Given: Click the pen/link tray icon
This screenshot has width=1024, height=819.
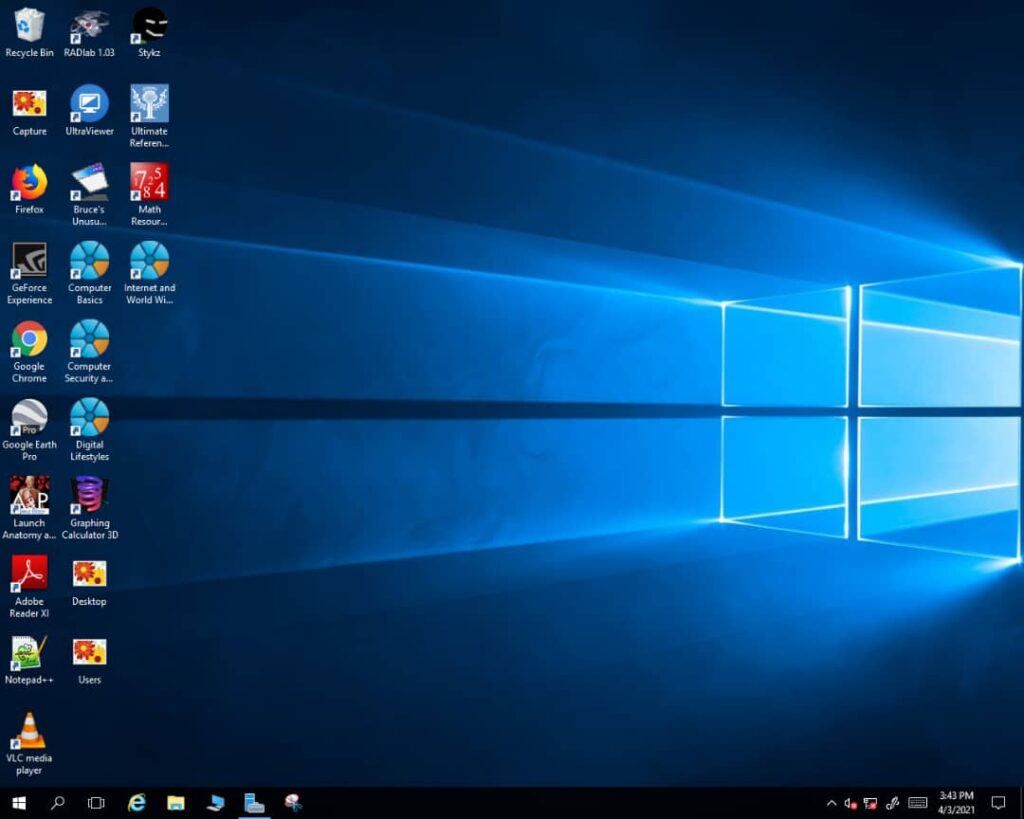Looking at the screenshot, I should 892,803.
